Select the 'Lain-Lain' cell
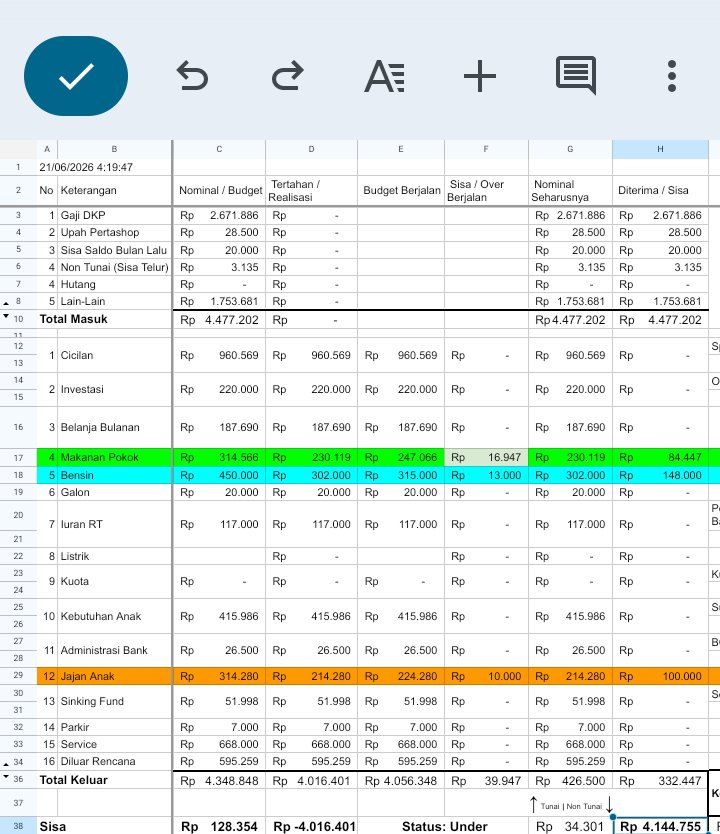 click(x=114, y=301)
